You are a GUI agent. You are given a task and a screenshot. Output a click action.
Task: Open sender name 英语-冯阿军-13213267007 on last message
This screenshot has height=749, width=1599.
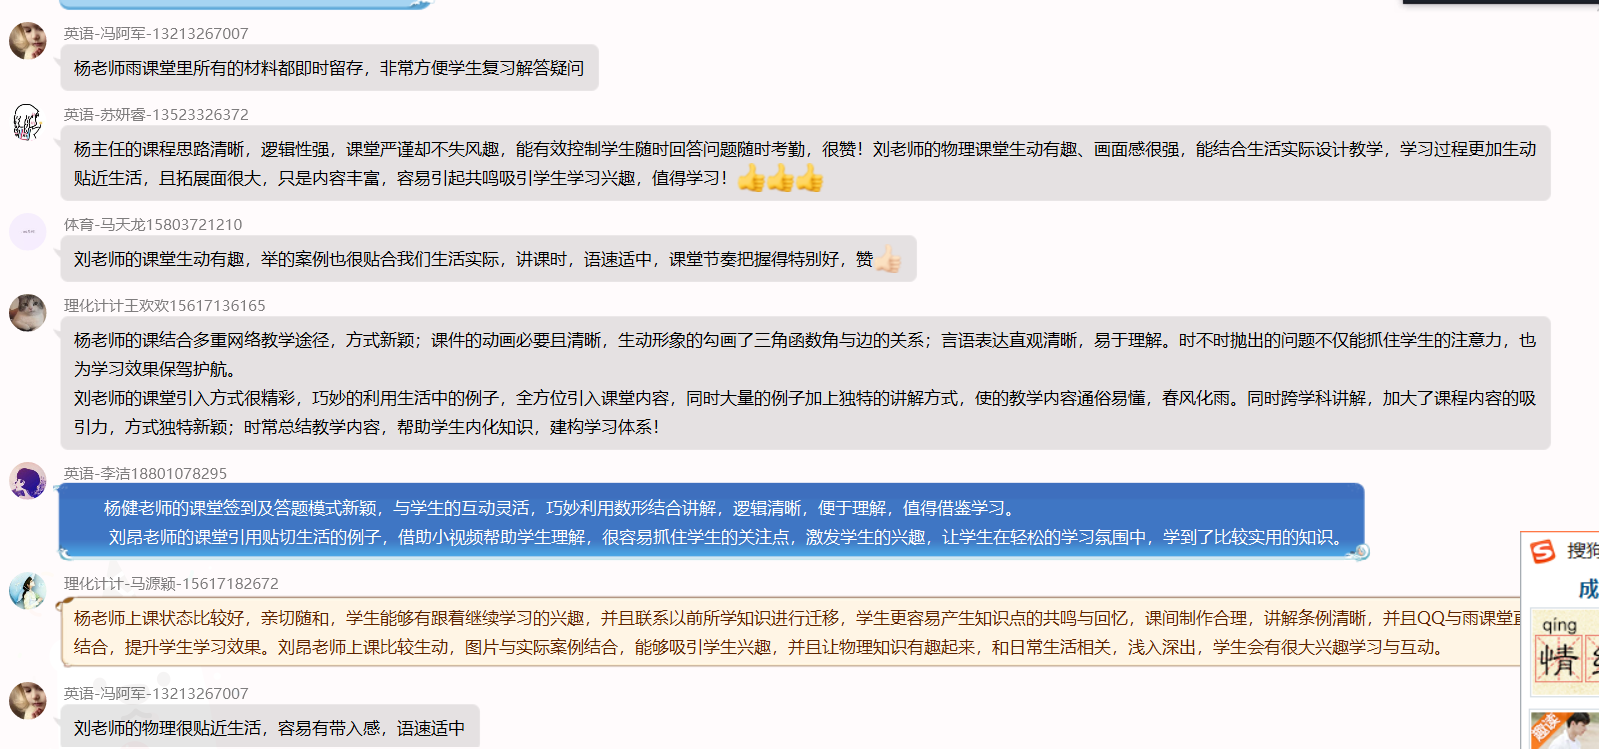[x=156, y=693]
